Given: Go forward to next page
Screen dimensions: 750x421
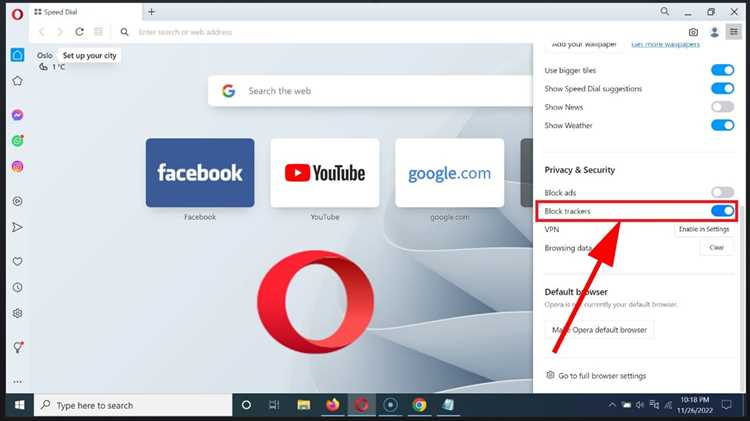Looking at the screenshot, I should (x=60, y=32).
